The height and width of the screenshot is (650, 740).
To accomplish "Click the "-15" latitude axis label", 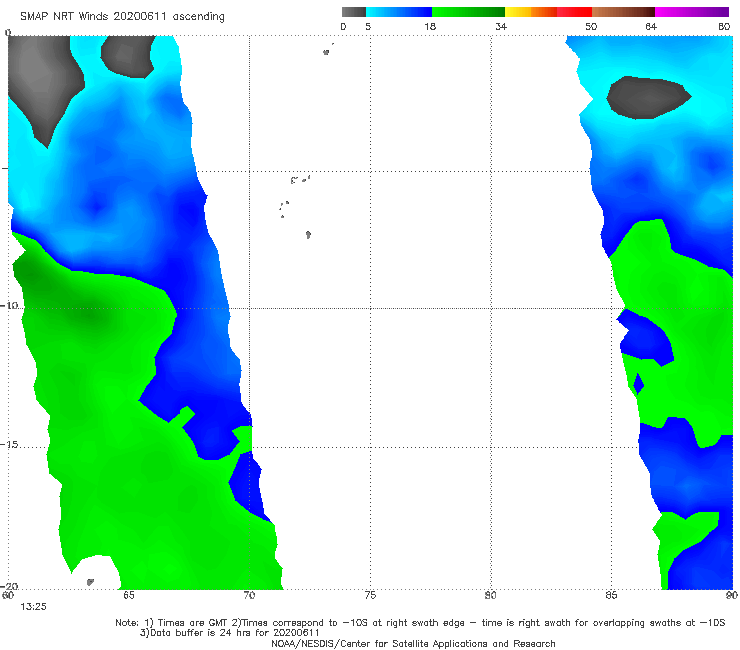I will coord(9,445).
